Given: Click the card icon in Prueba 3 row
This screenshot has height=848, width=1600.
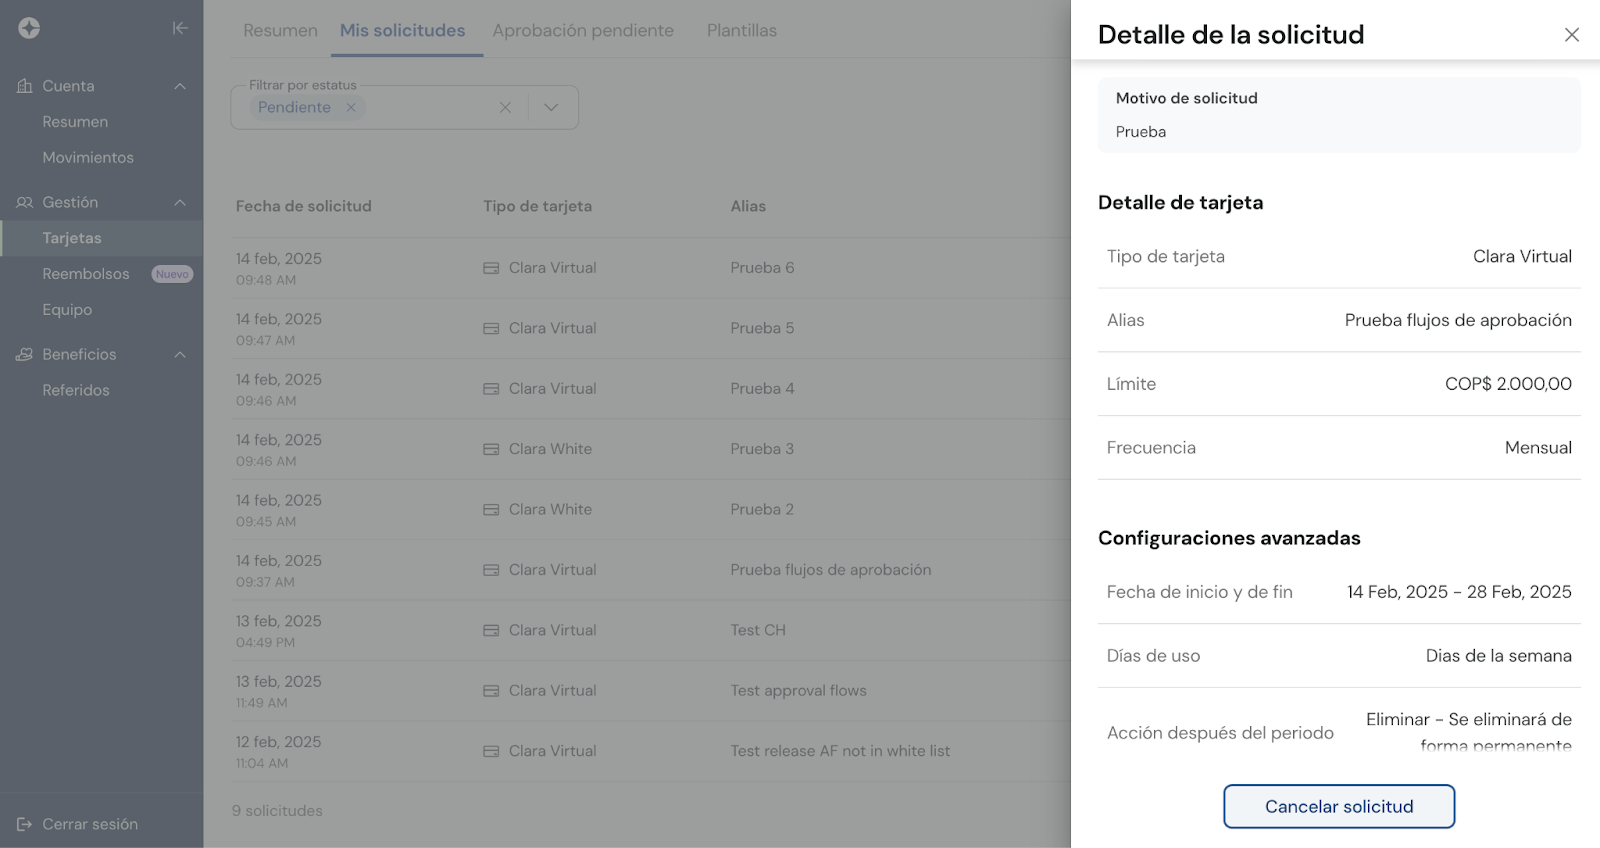Looking at the screenshot, I should [x=491, y=449].
